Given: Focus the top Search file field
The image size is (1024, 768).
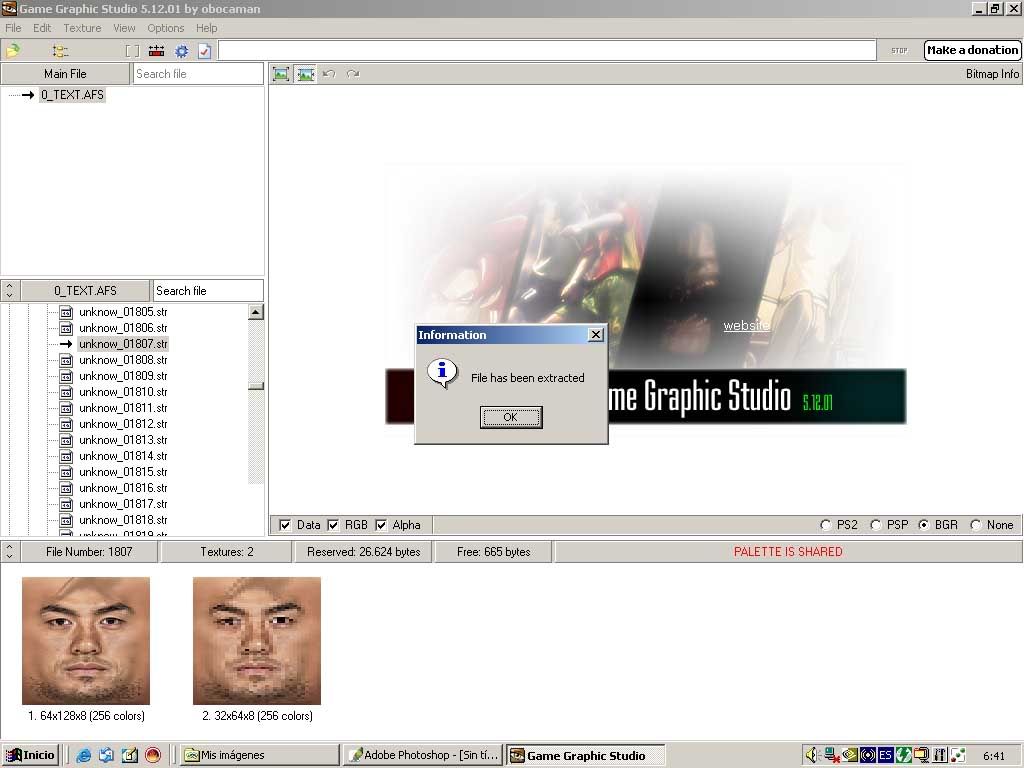Looking at the screenshot, I should pos(198,74).
